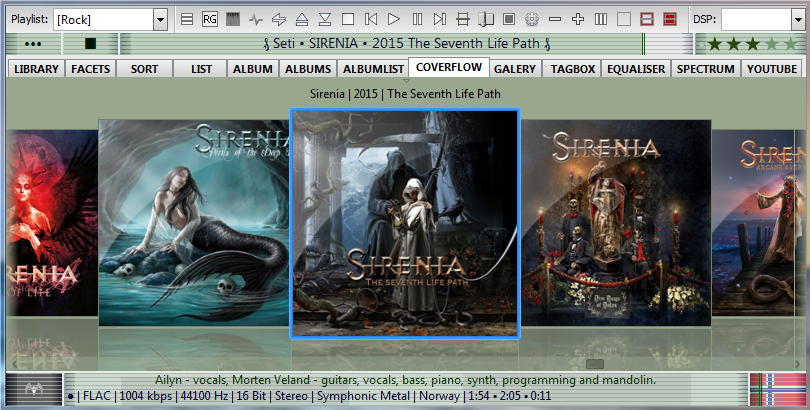Toggle the red outlined split-panel layout icon
This screenshot has width=810, height=410.
(647, 20)
